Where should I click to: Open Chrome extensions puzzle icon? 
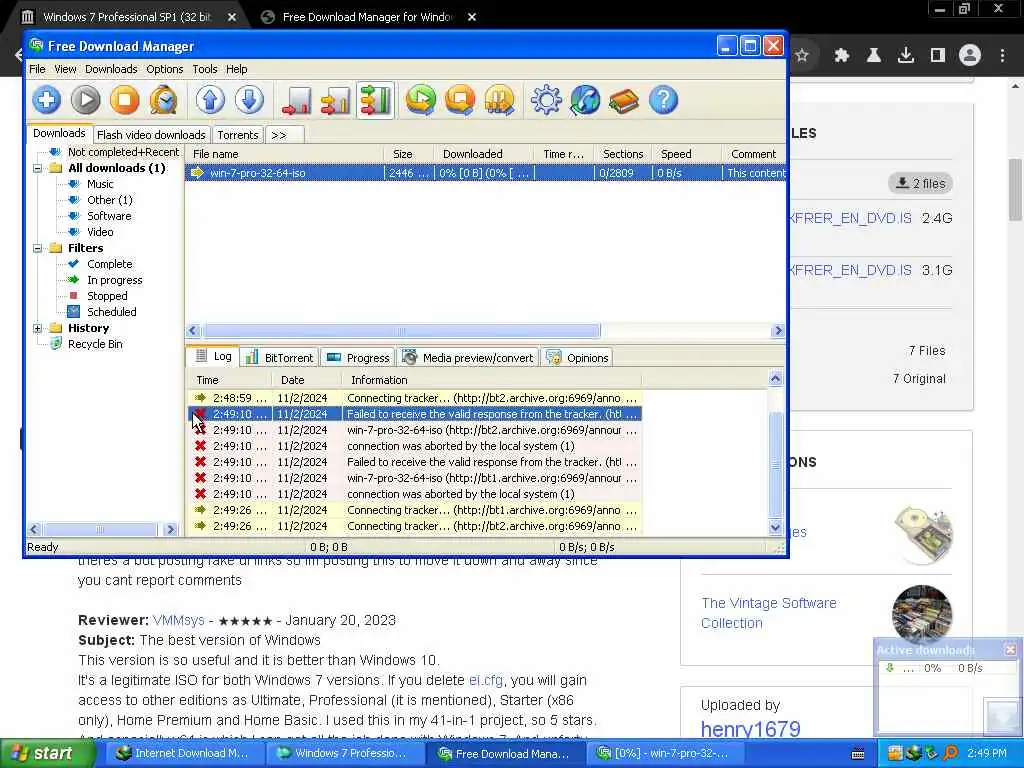(x=842, y=56)
